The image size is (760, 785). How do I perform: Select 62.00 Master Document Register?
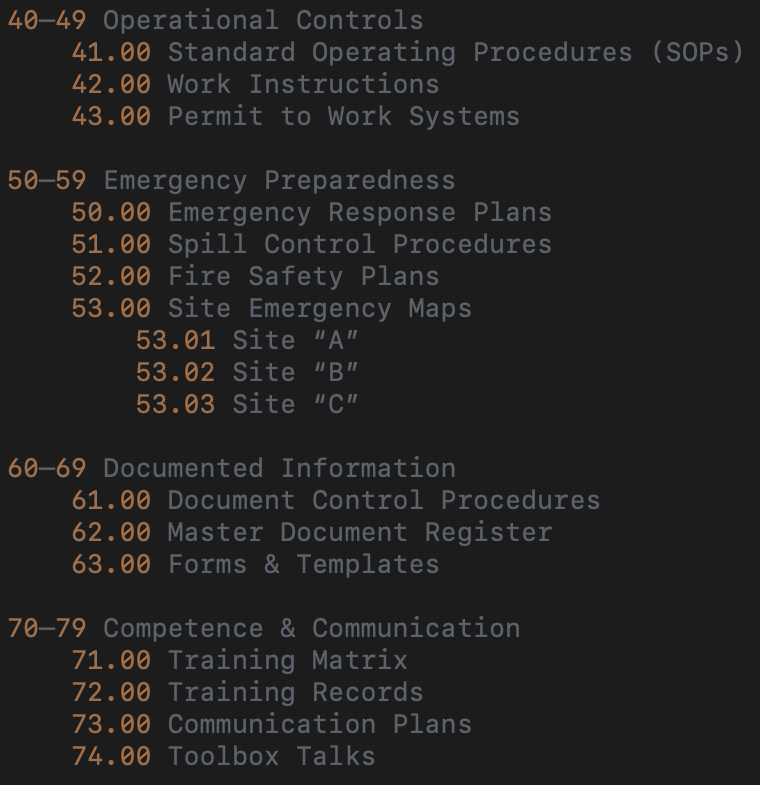[311, 532]
